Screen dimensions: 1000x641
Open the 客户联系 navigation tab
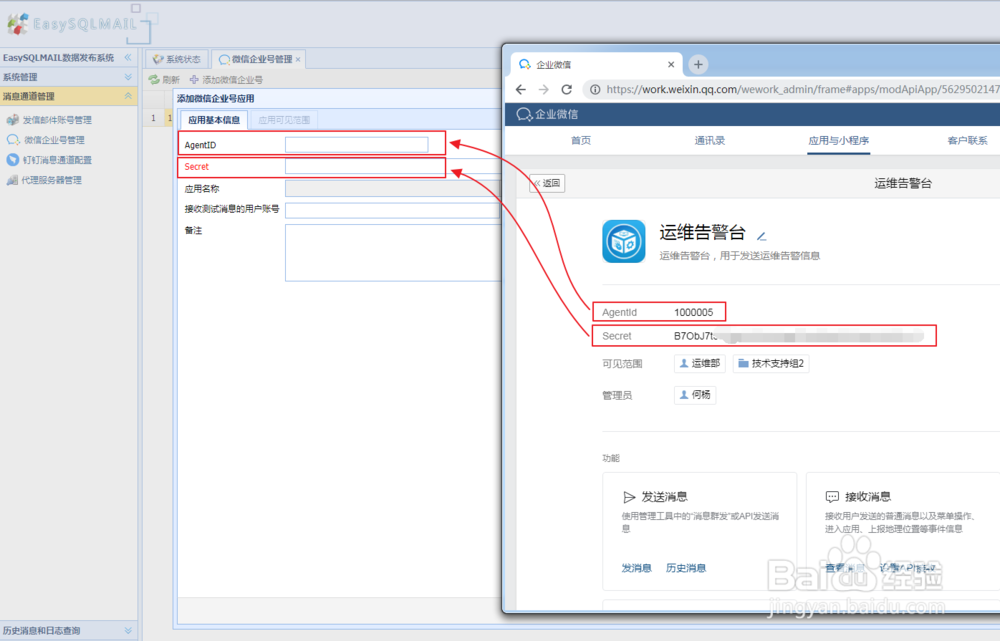coord(967,140)
